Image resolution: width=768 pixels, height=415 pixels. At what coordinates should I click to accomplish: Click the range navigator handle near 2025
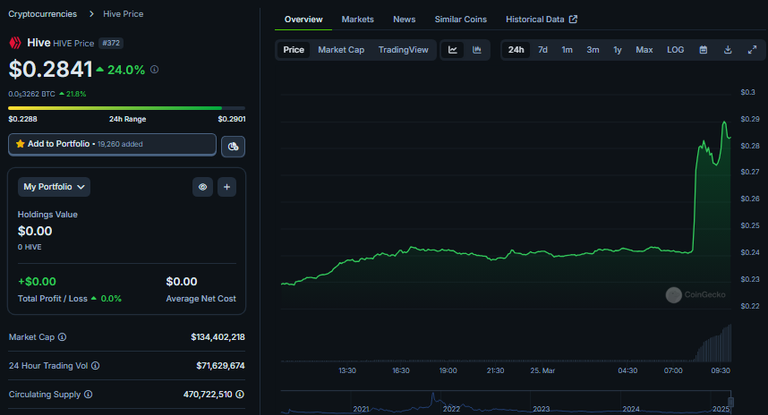point(731,402)
